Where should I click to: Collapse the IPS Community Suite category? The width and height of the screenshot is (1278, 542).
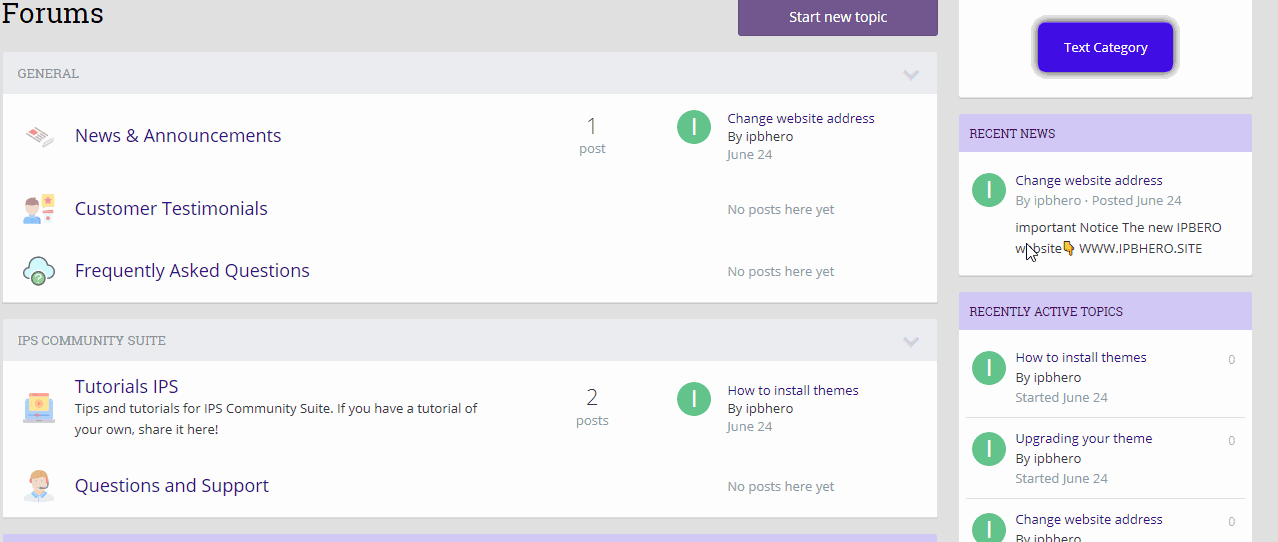(x=911, y=341)
